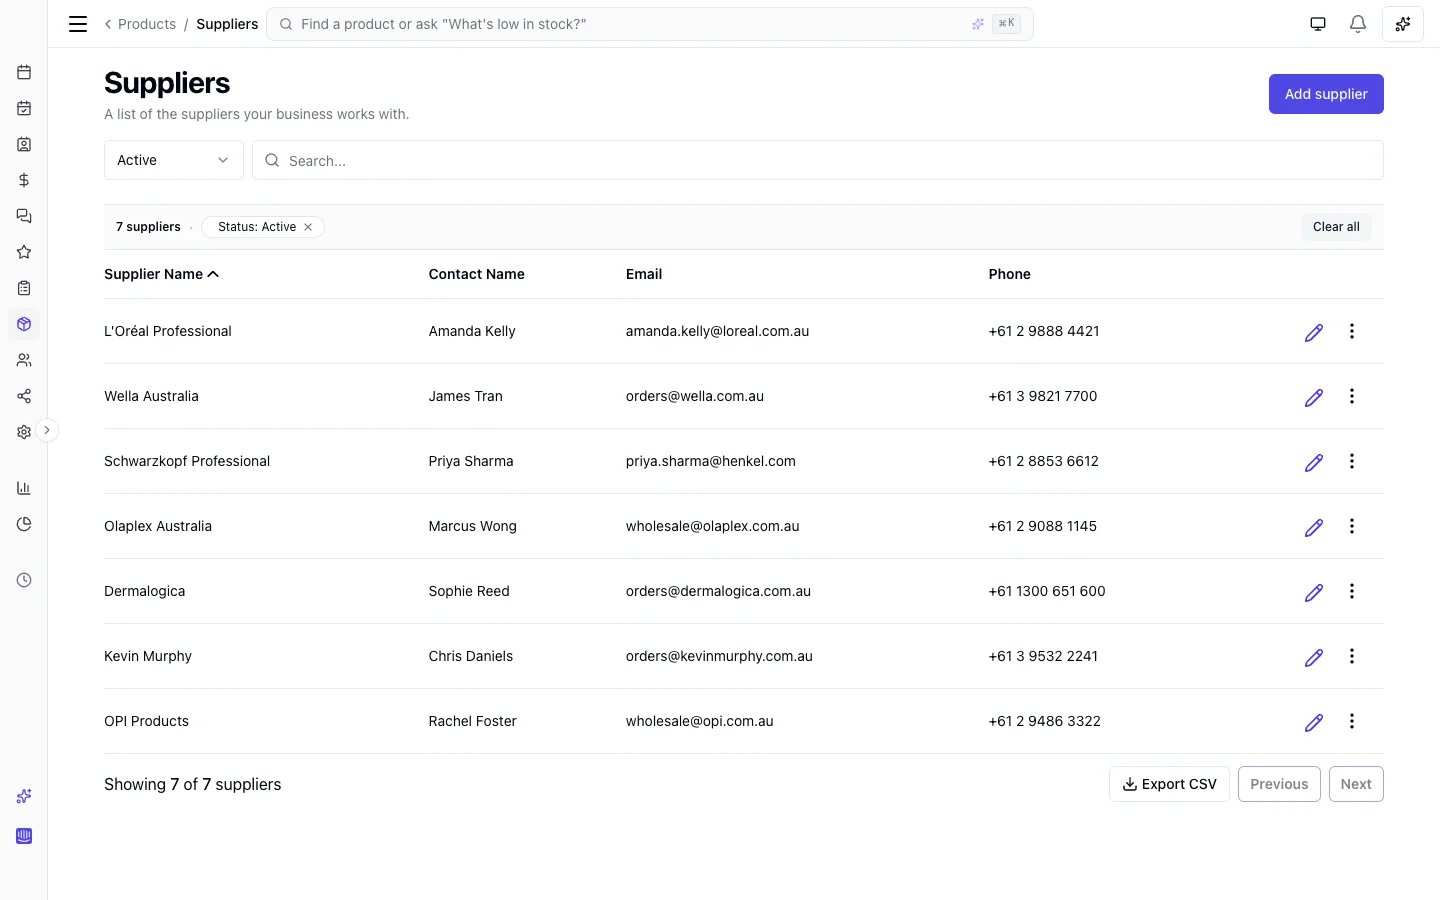1440x900 pixels.
Task: Click contact name James Tran
Action: click(465, 396)
